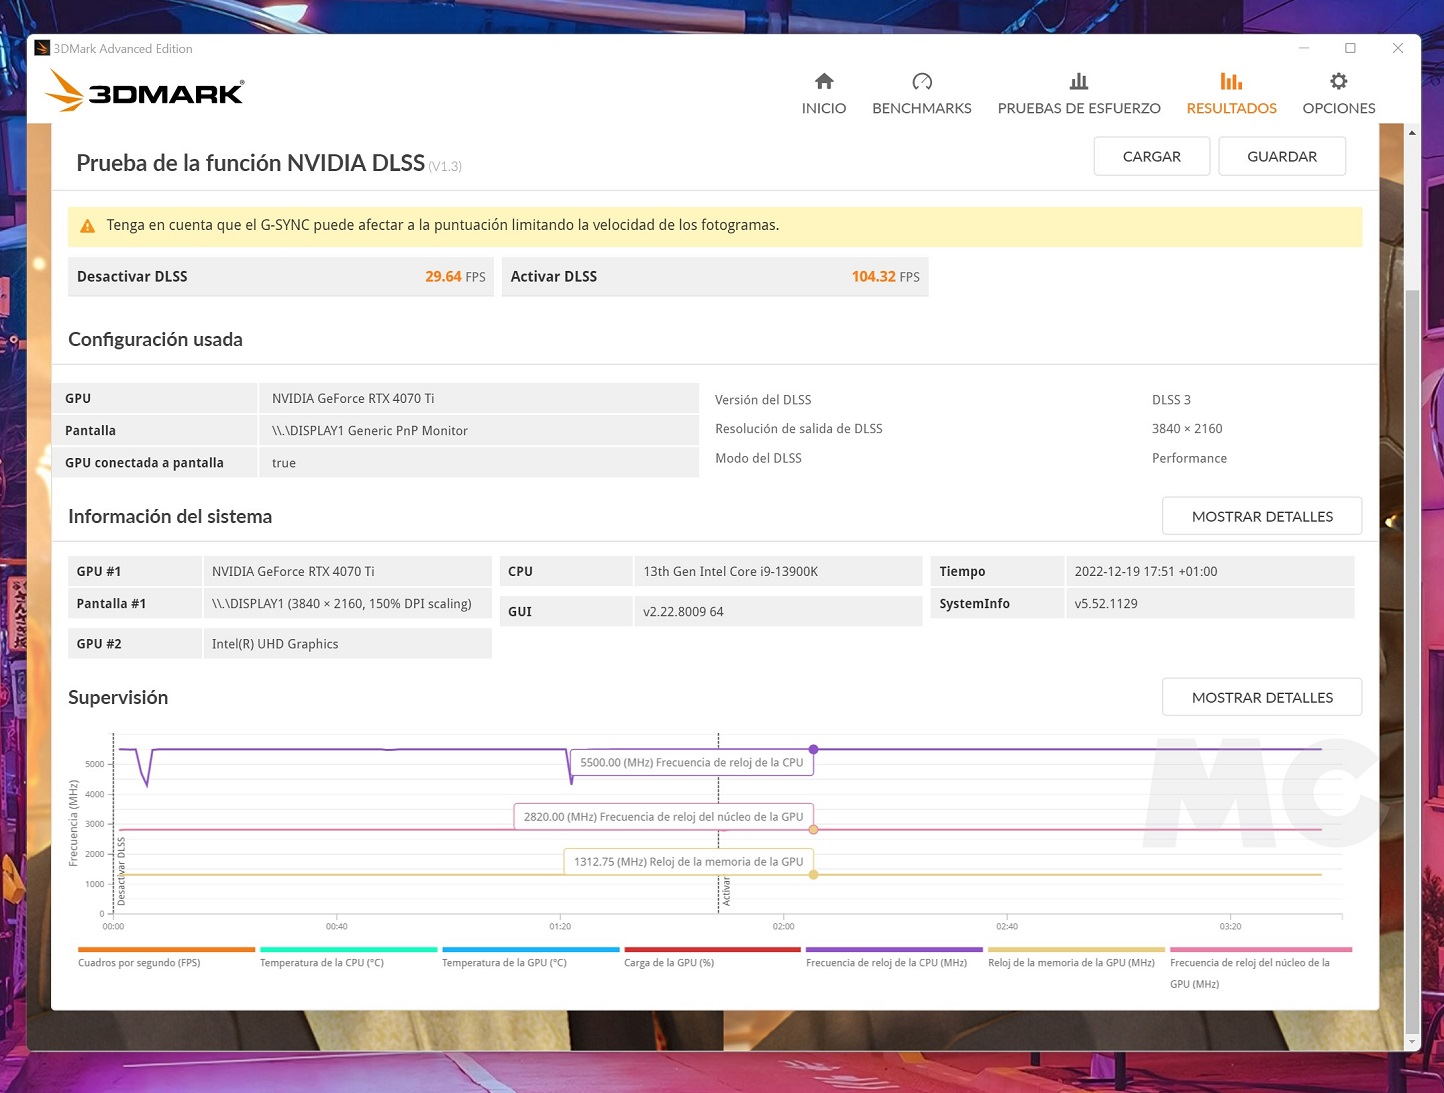Open the OPCIONES tab label
The width and height of the screenshot is (1444, 1093).
pyautogui.click(x=1338, y=108)
